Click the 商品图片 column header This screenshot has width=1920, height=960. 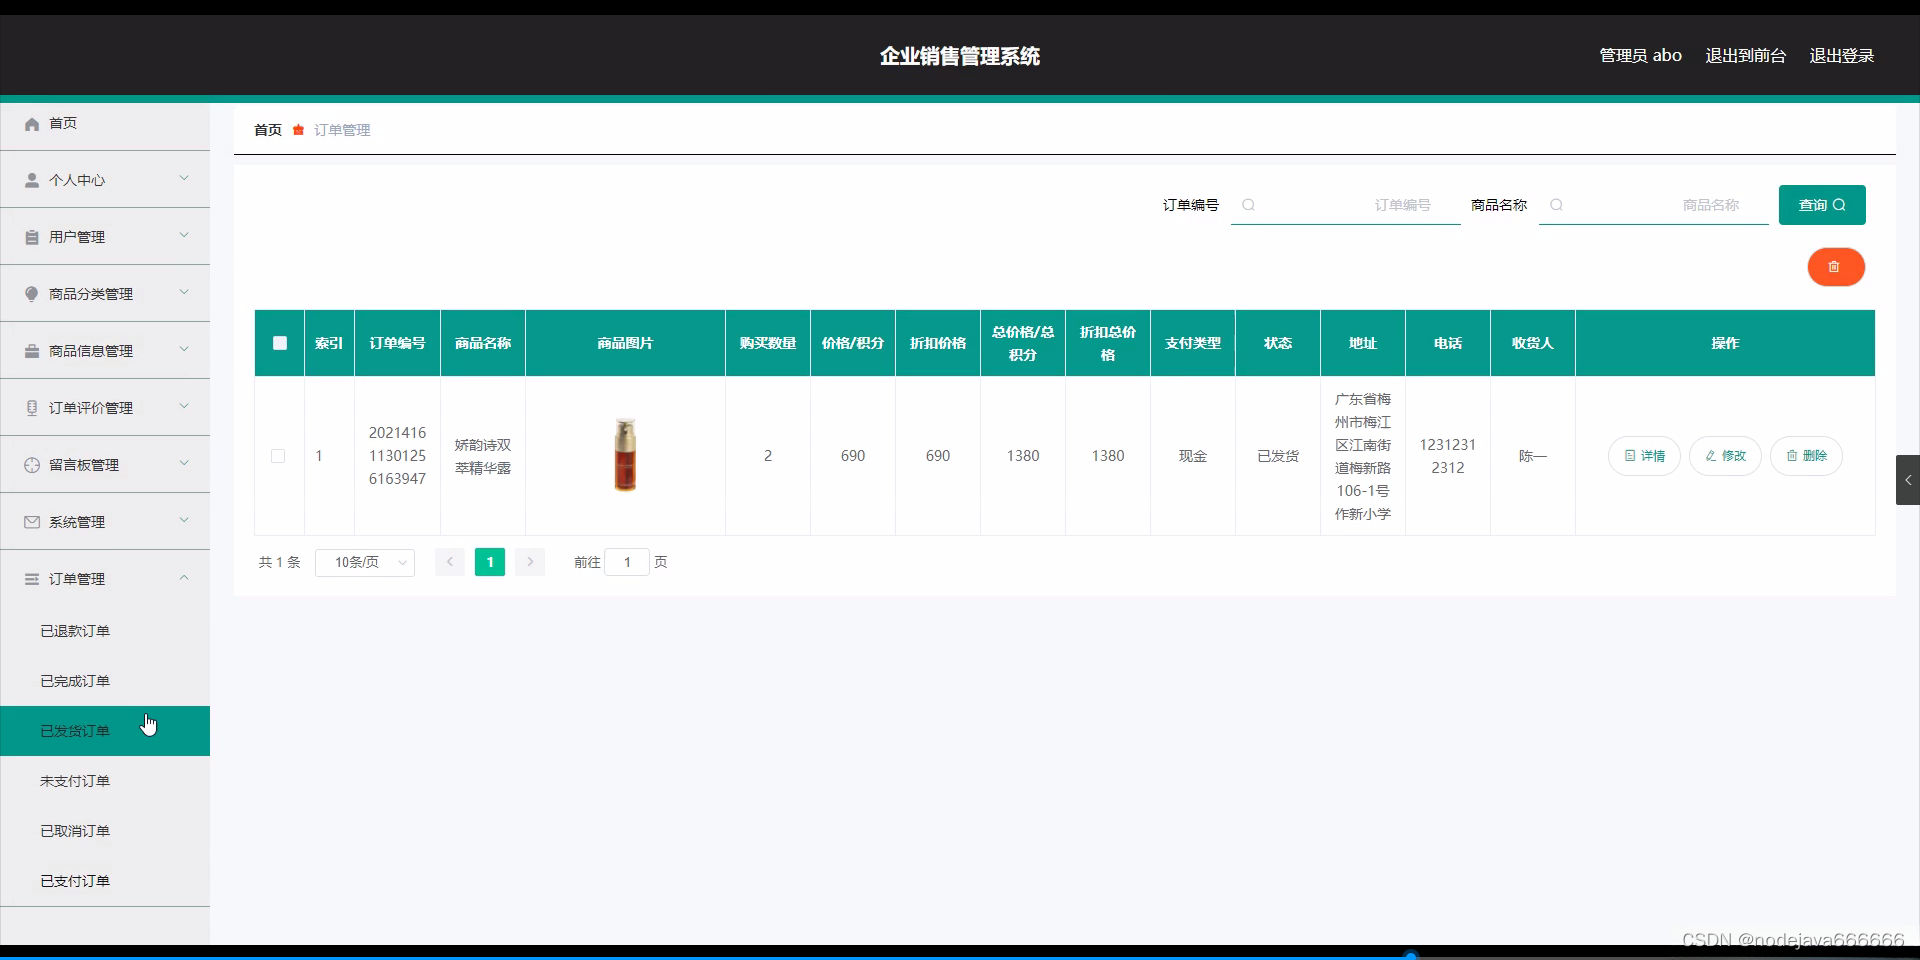(x=625, y=343)
